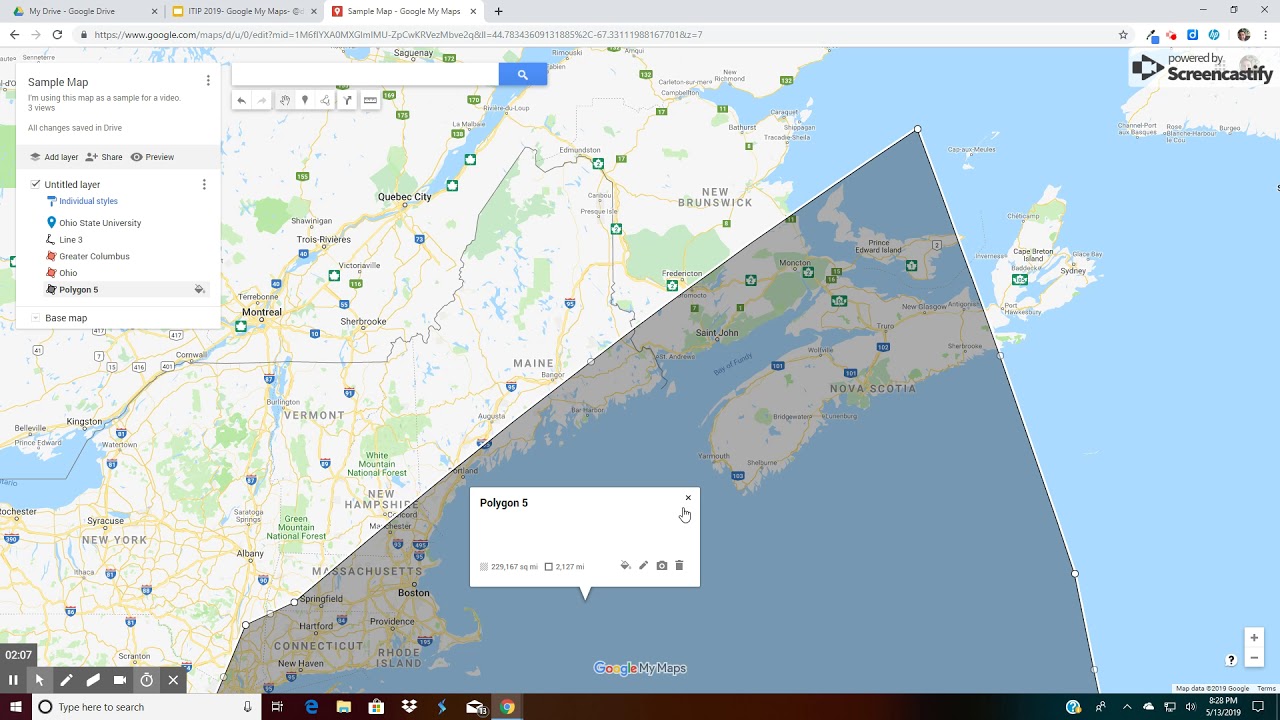Select Screencastify mouse pointer tool
Image resolution: width=1280 pixels, height=720 pixels.
pyautogui.click(x=40, y=680)
